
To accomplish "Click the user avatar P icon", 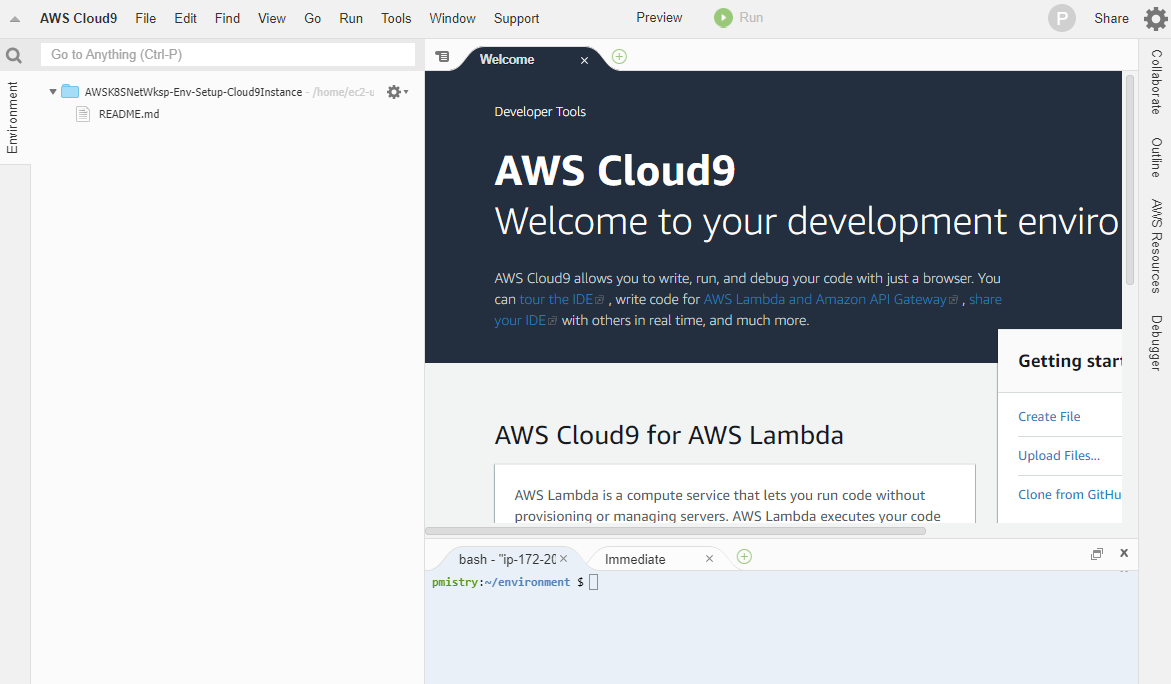I will (1061, 18).
